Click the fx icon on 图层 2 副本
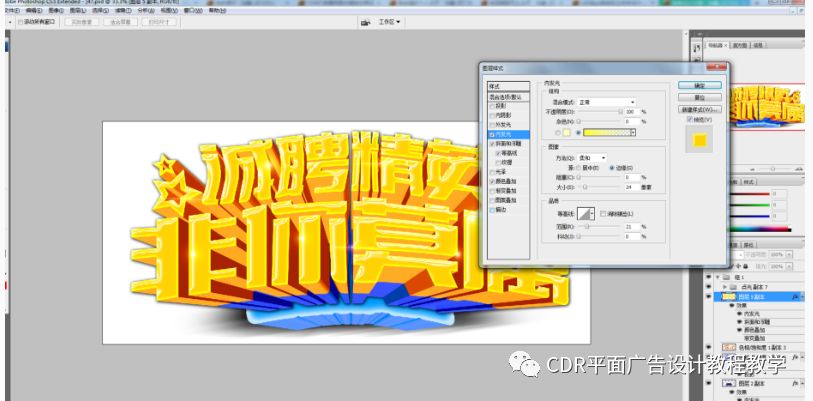Screen dimensions: 813x401 pos(795,383)
